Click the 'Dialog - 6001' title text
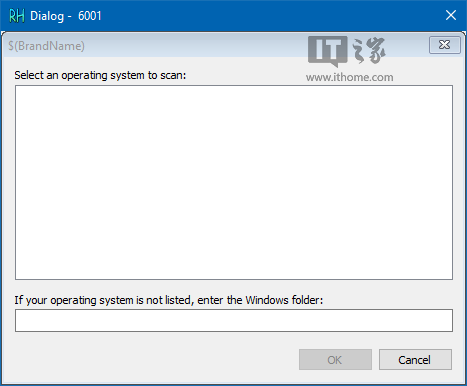This screenshot has height=386, width=467. pos(66,16)
